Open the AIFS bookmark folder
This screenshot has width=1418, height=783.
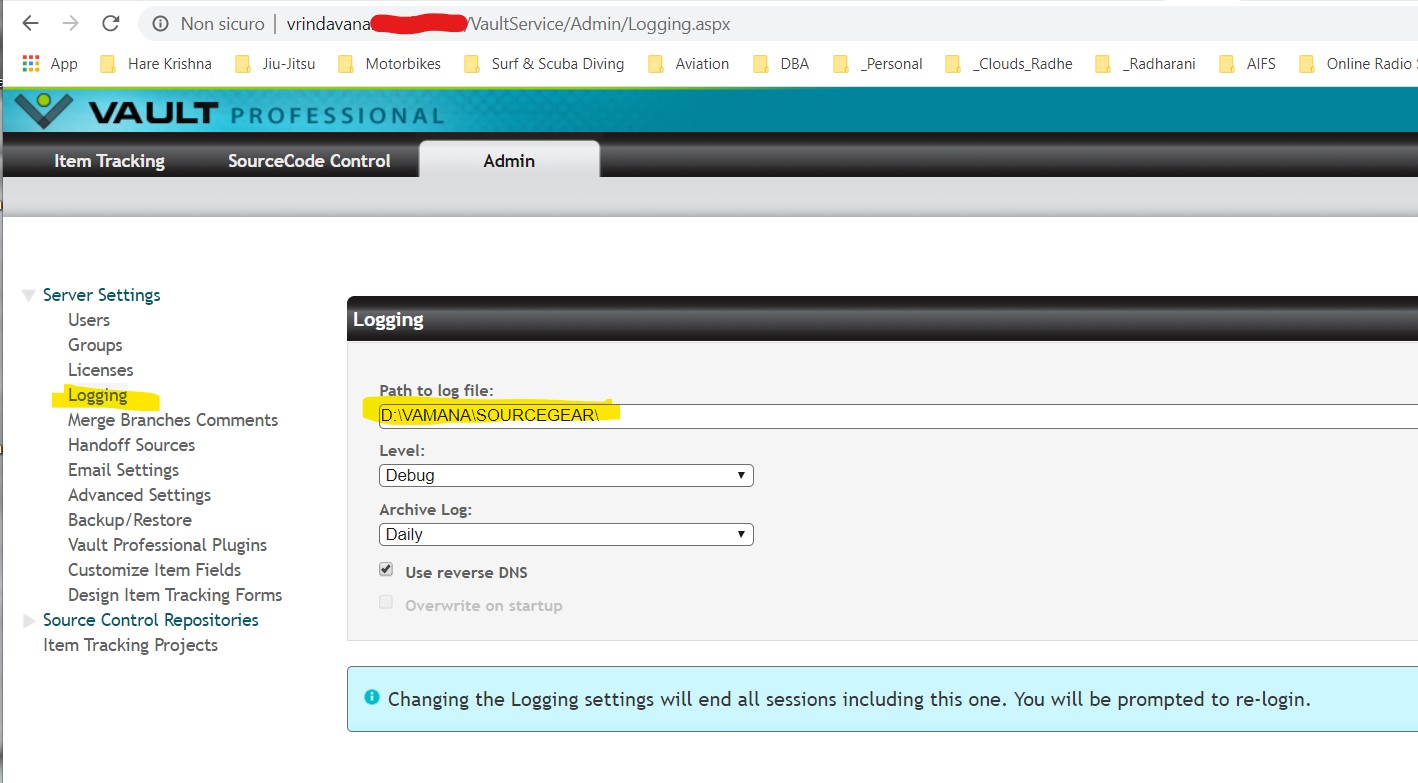(x=1248, y=63)
